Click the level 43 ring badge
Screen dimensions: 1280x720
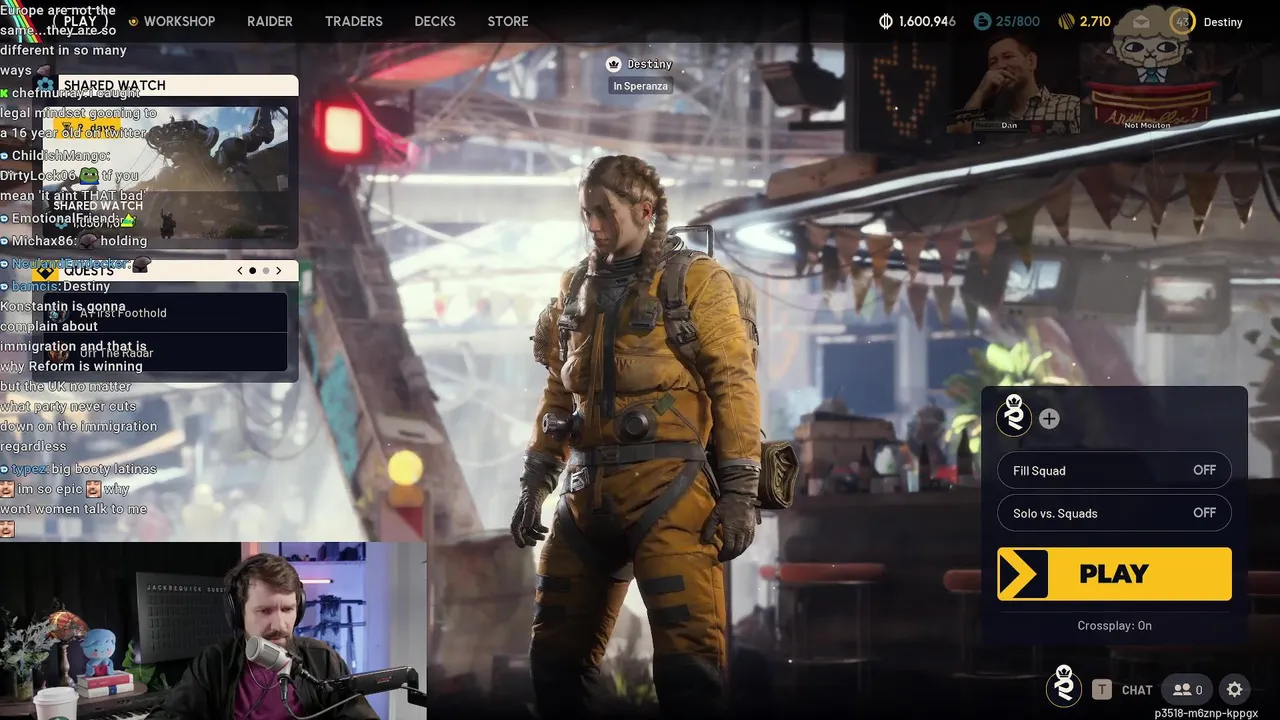1183,21
